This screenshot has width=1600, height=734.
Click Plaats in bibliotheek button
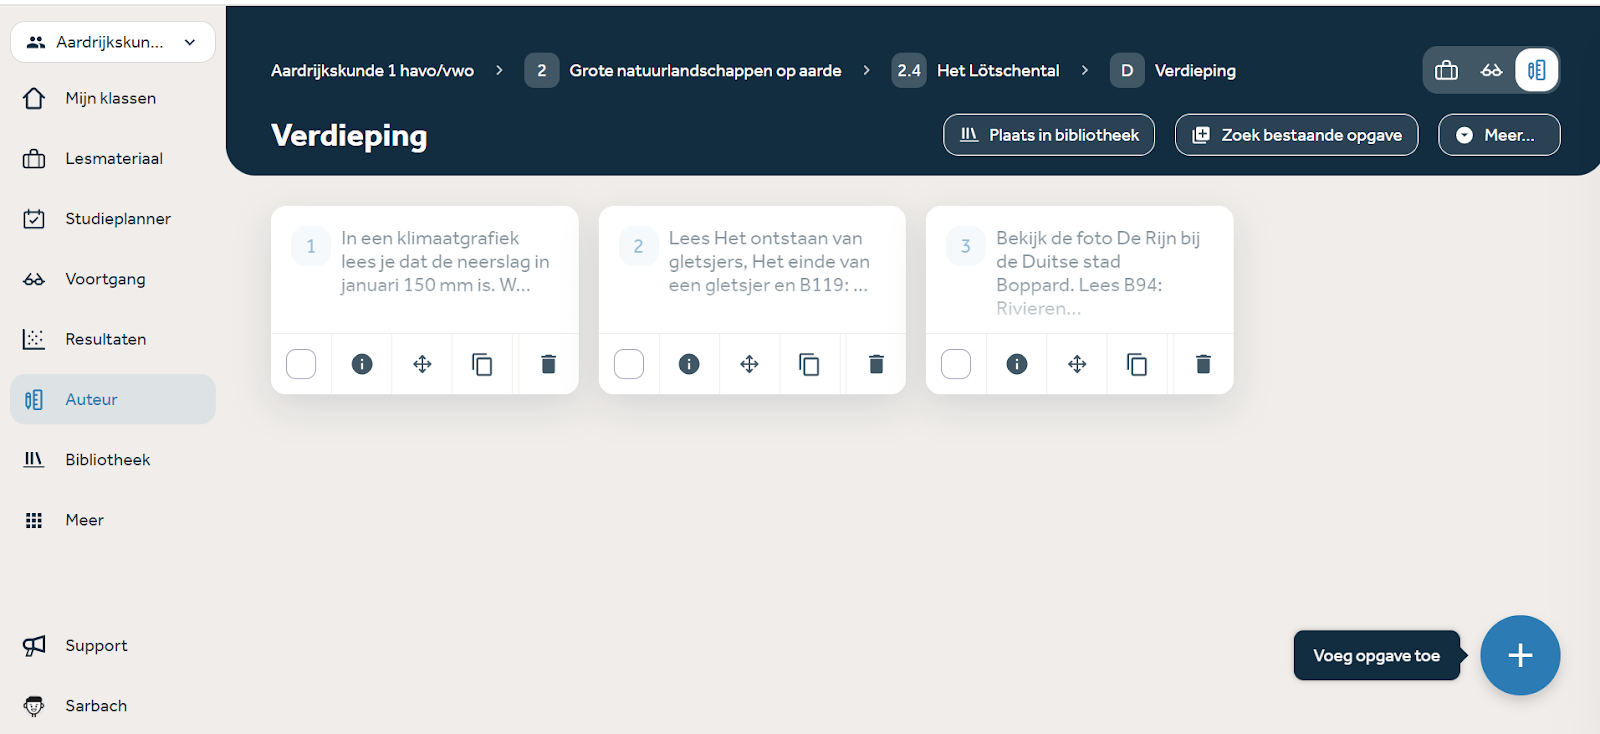(x=1049, y=135)
